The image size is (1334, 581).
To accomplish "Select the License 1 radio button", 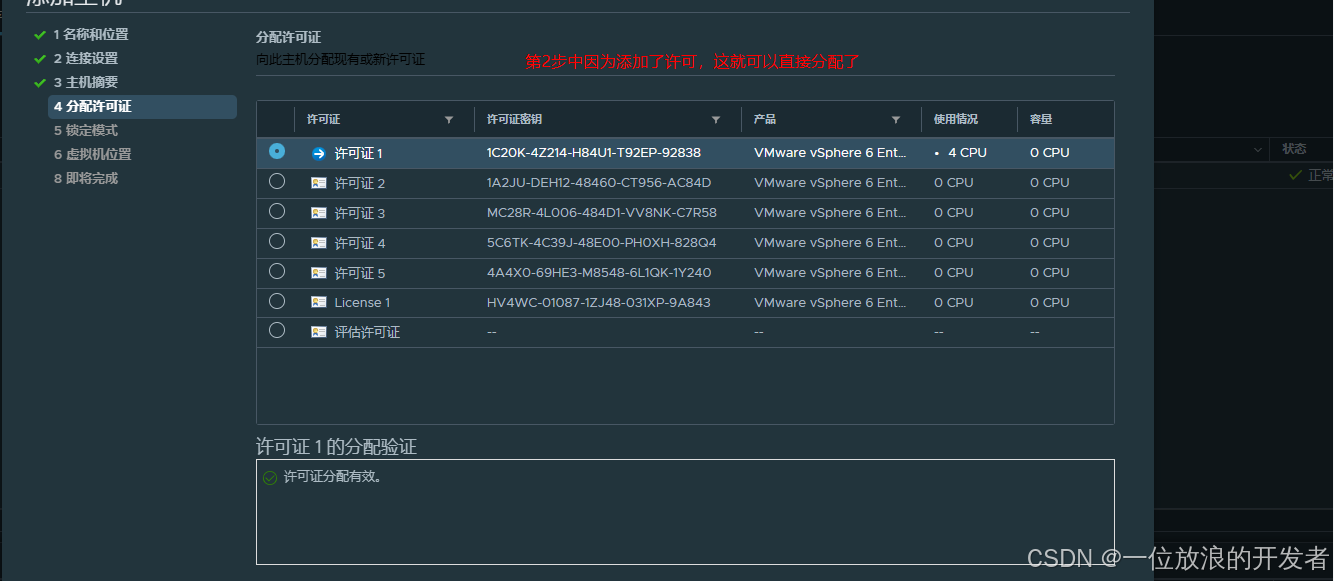I will (277, 301).
